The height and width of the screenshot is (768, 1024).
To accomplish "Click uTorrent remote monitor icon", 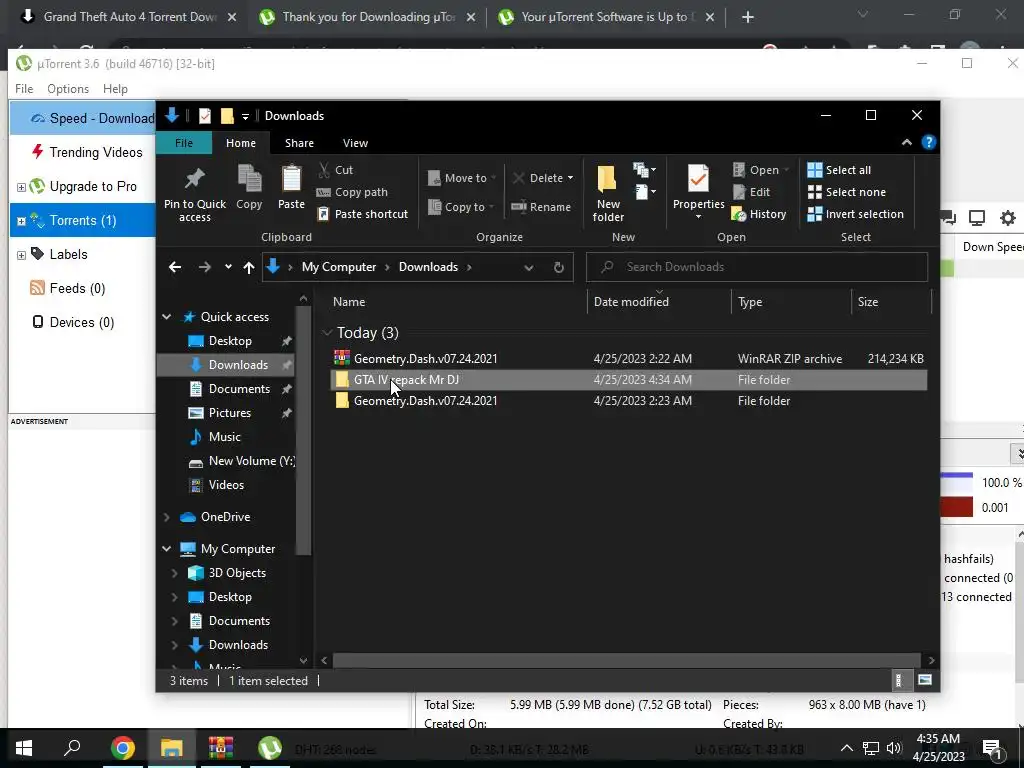I will (977, 218).
